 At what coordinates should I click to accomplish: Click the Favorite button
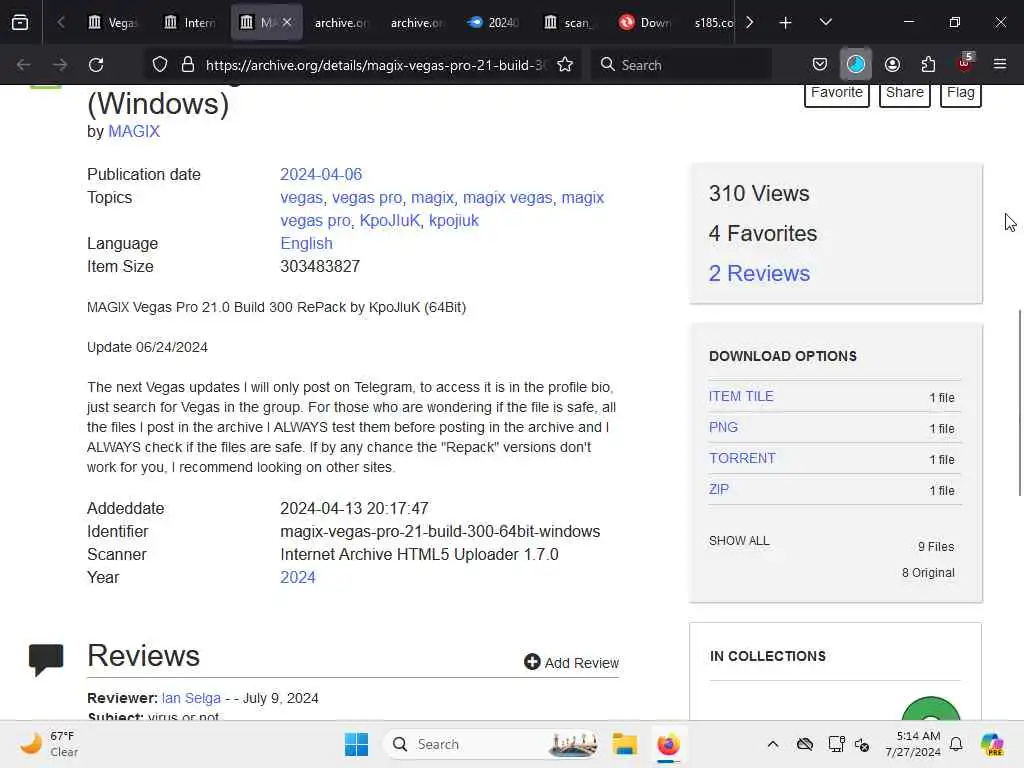point(837,93)
